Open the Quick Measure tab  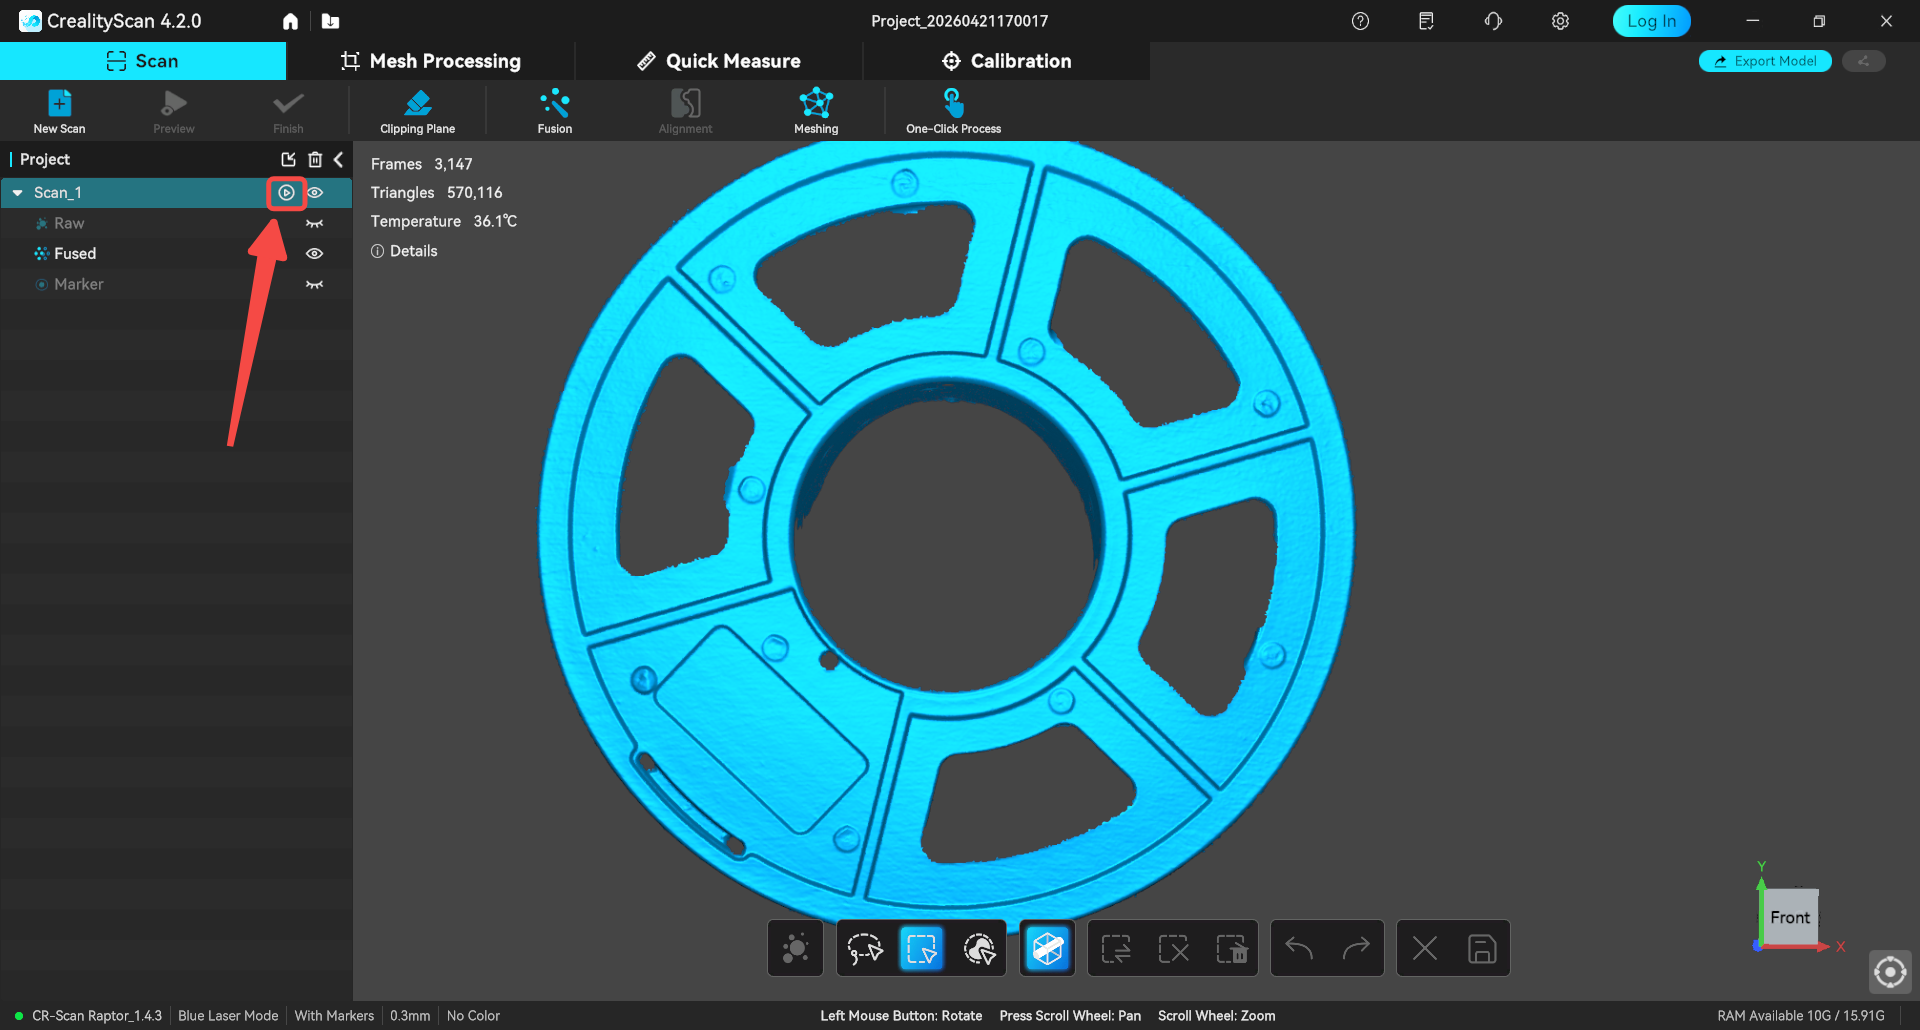point(719,61)
